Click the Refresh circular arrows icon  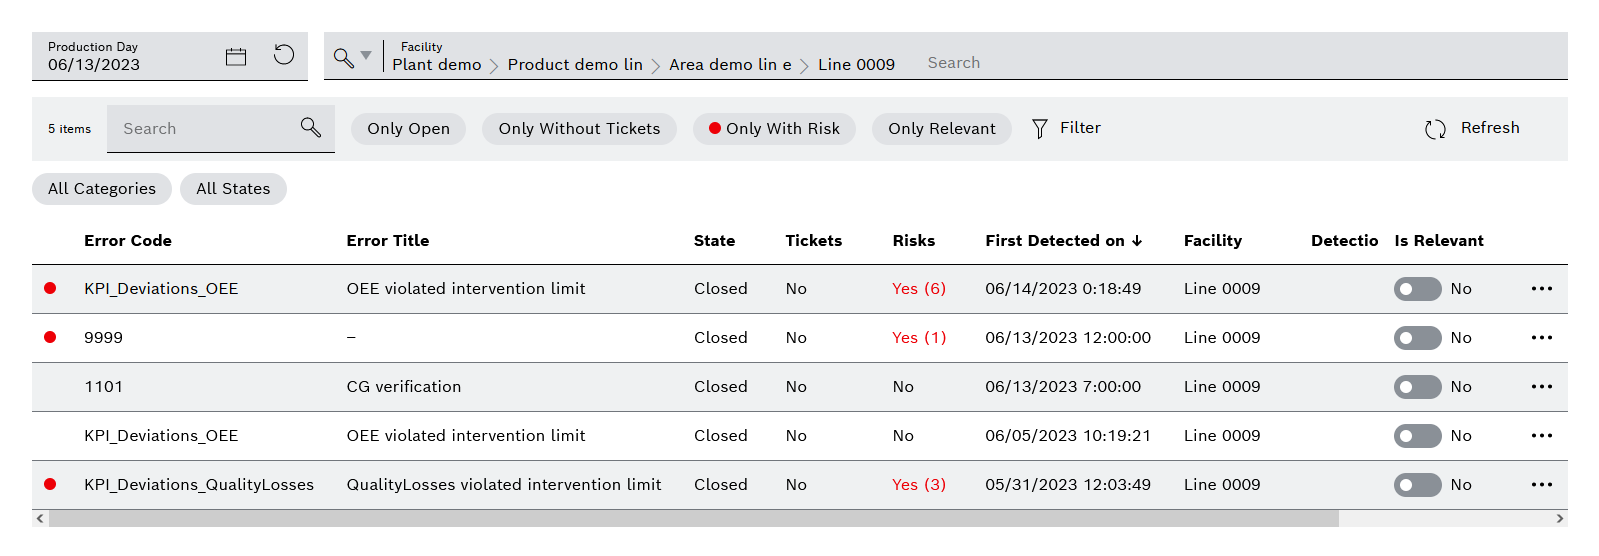[1435, 129]
